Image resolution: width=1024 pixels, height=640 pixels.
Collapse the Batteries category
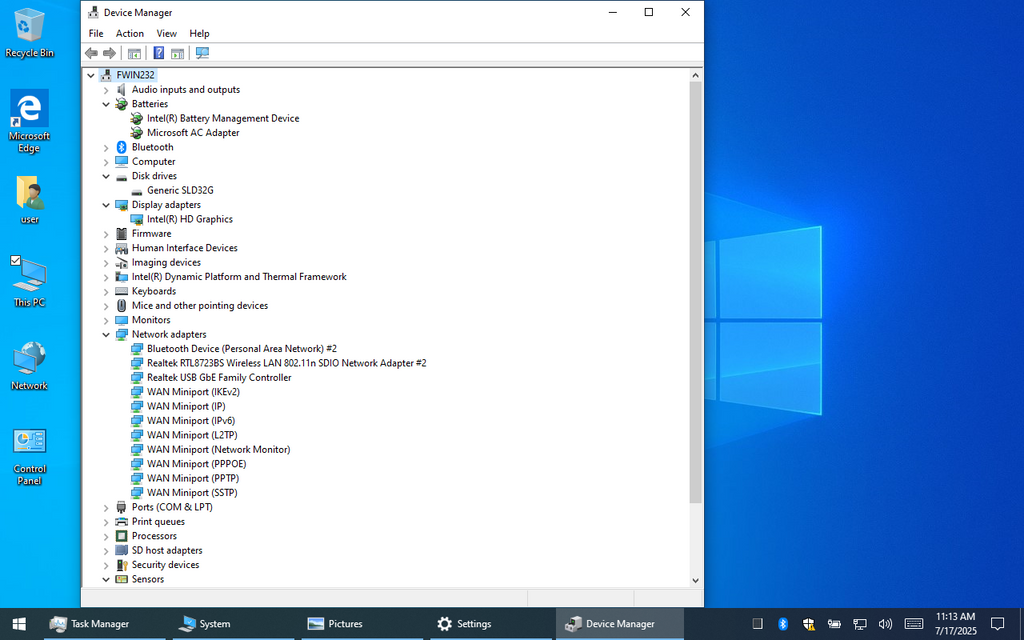[x=106, y=104]
